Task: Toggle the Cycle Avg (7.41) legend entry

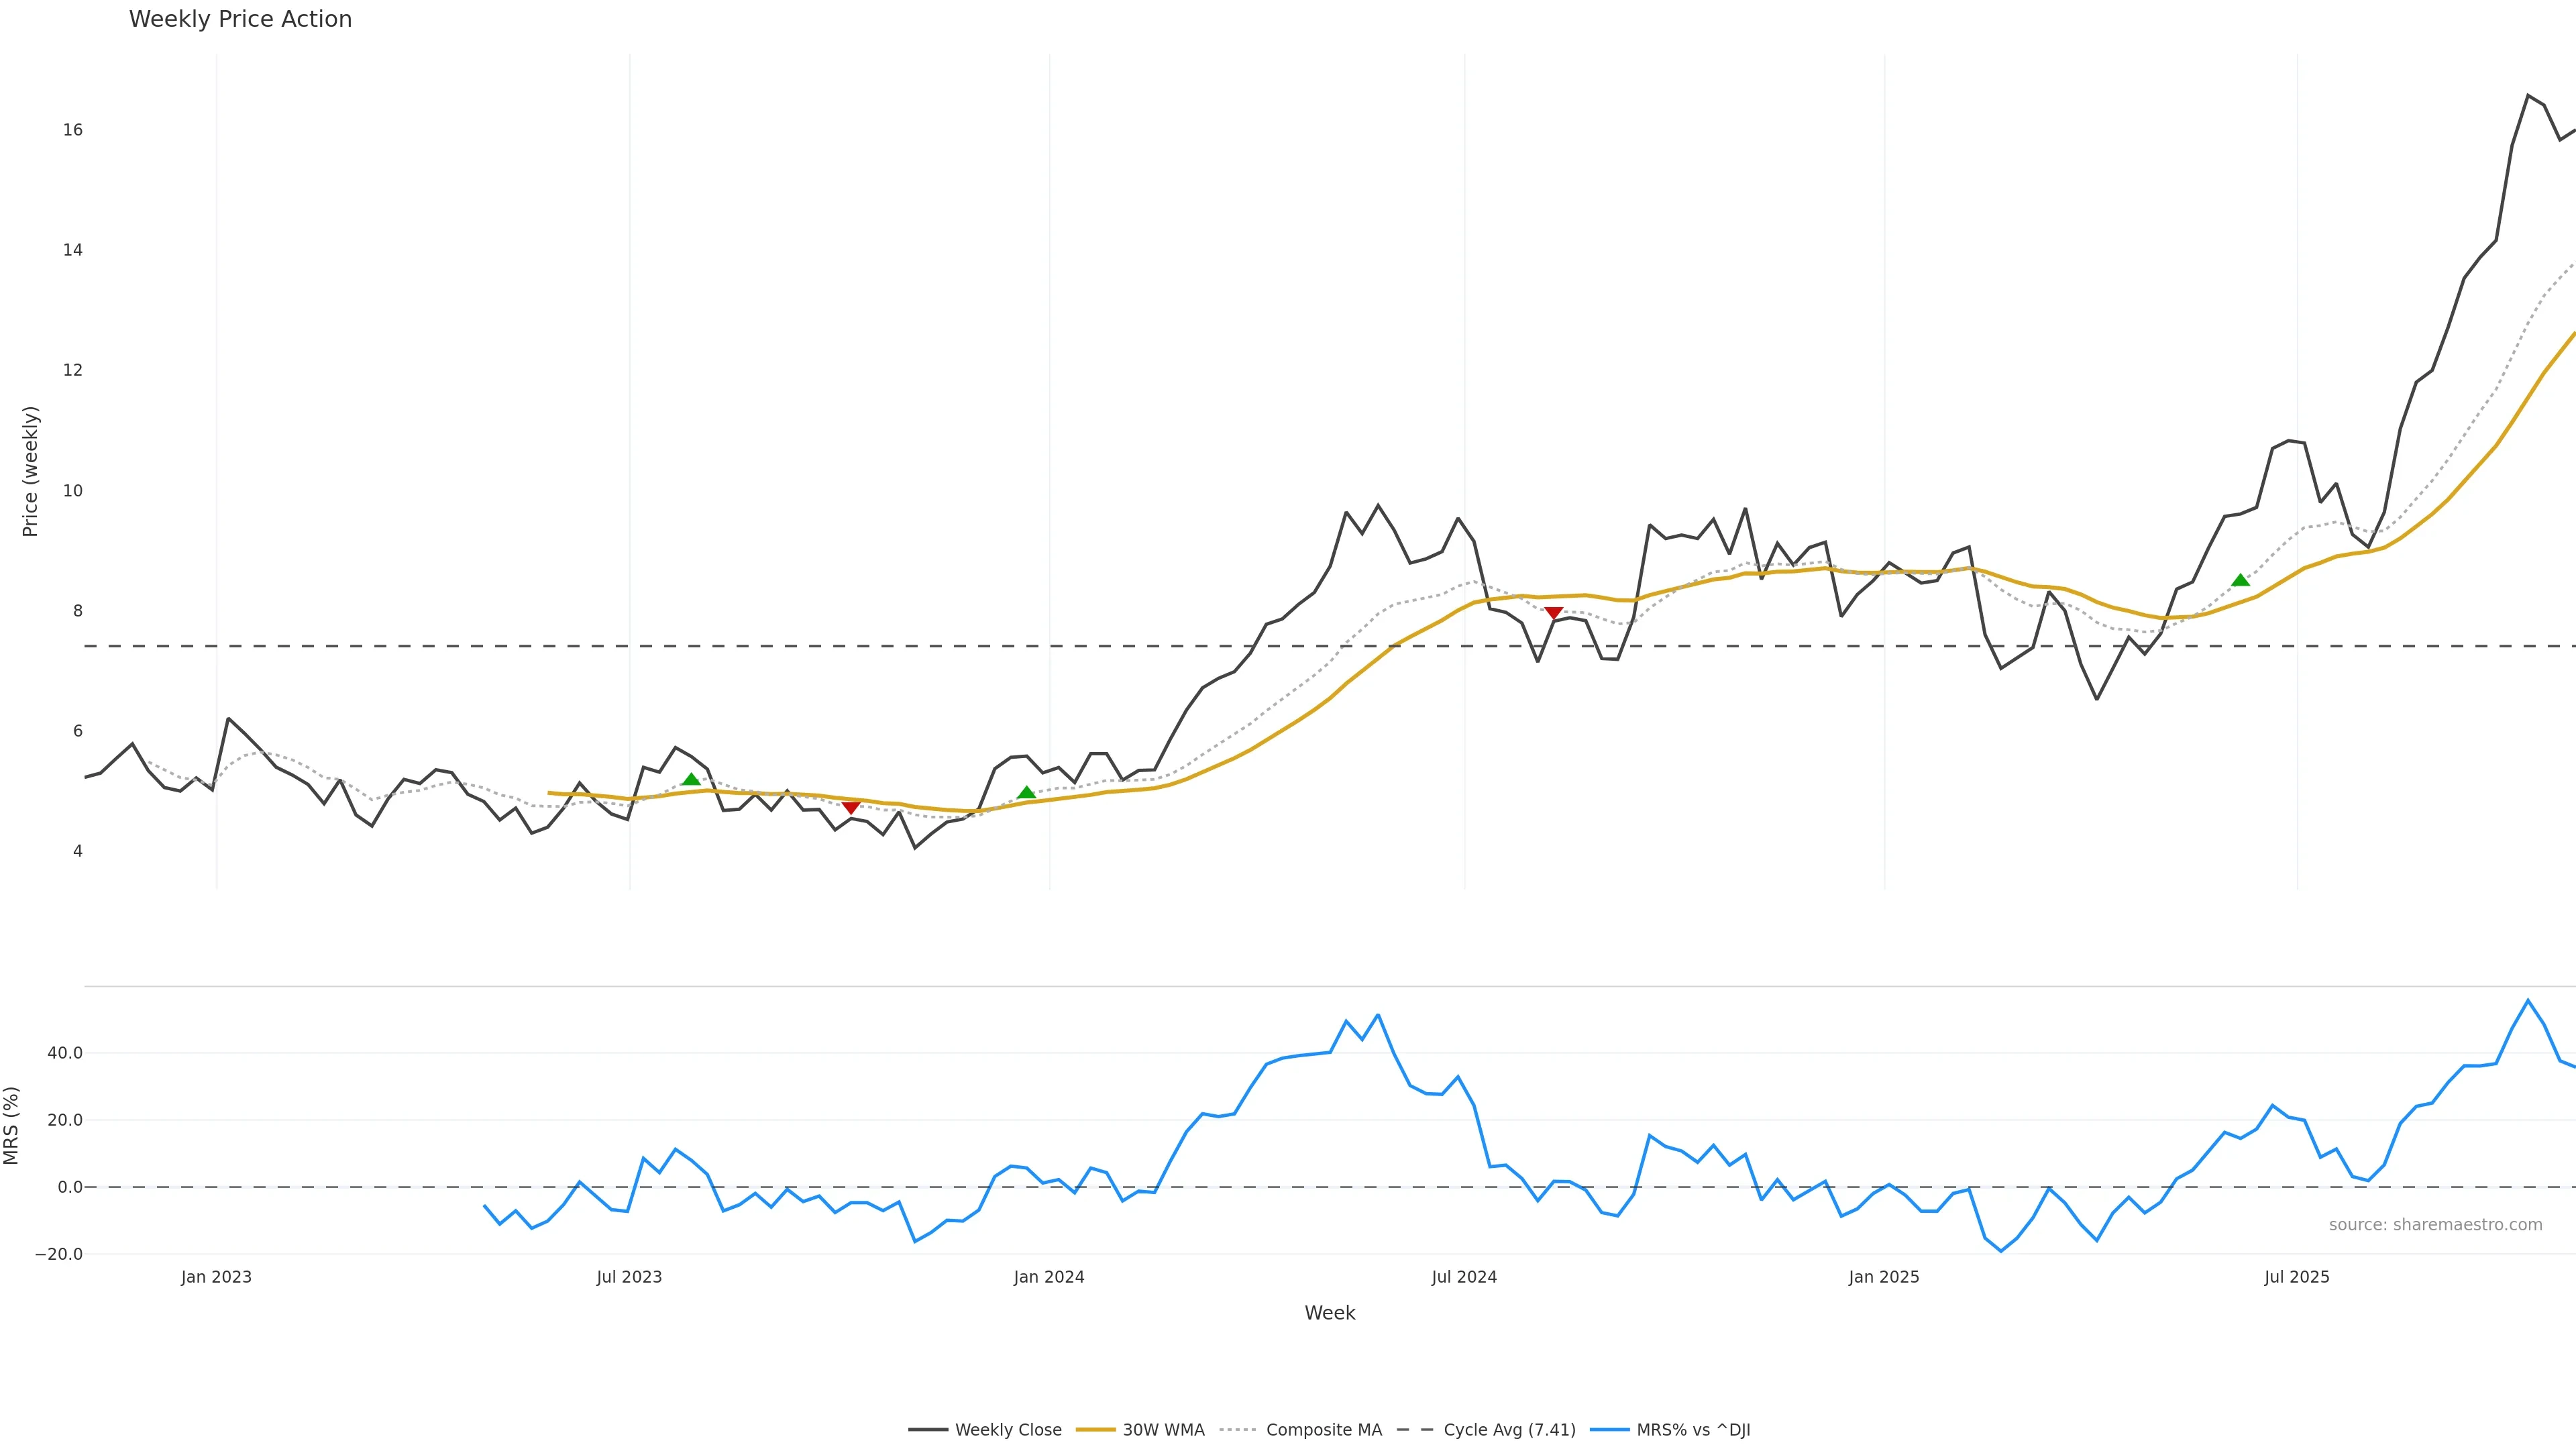Action: coord(1508,1430)
